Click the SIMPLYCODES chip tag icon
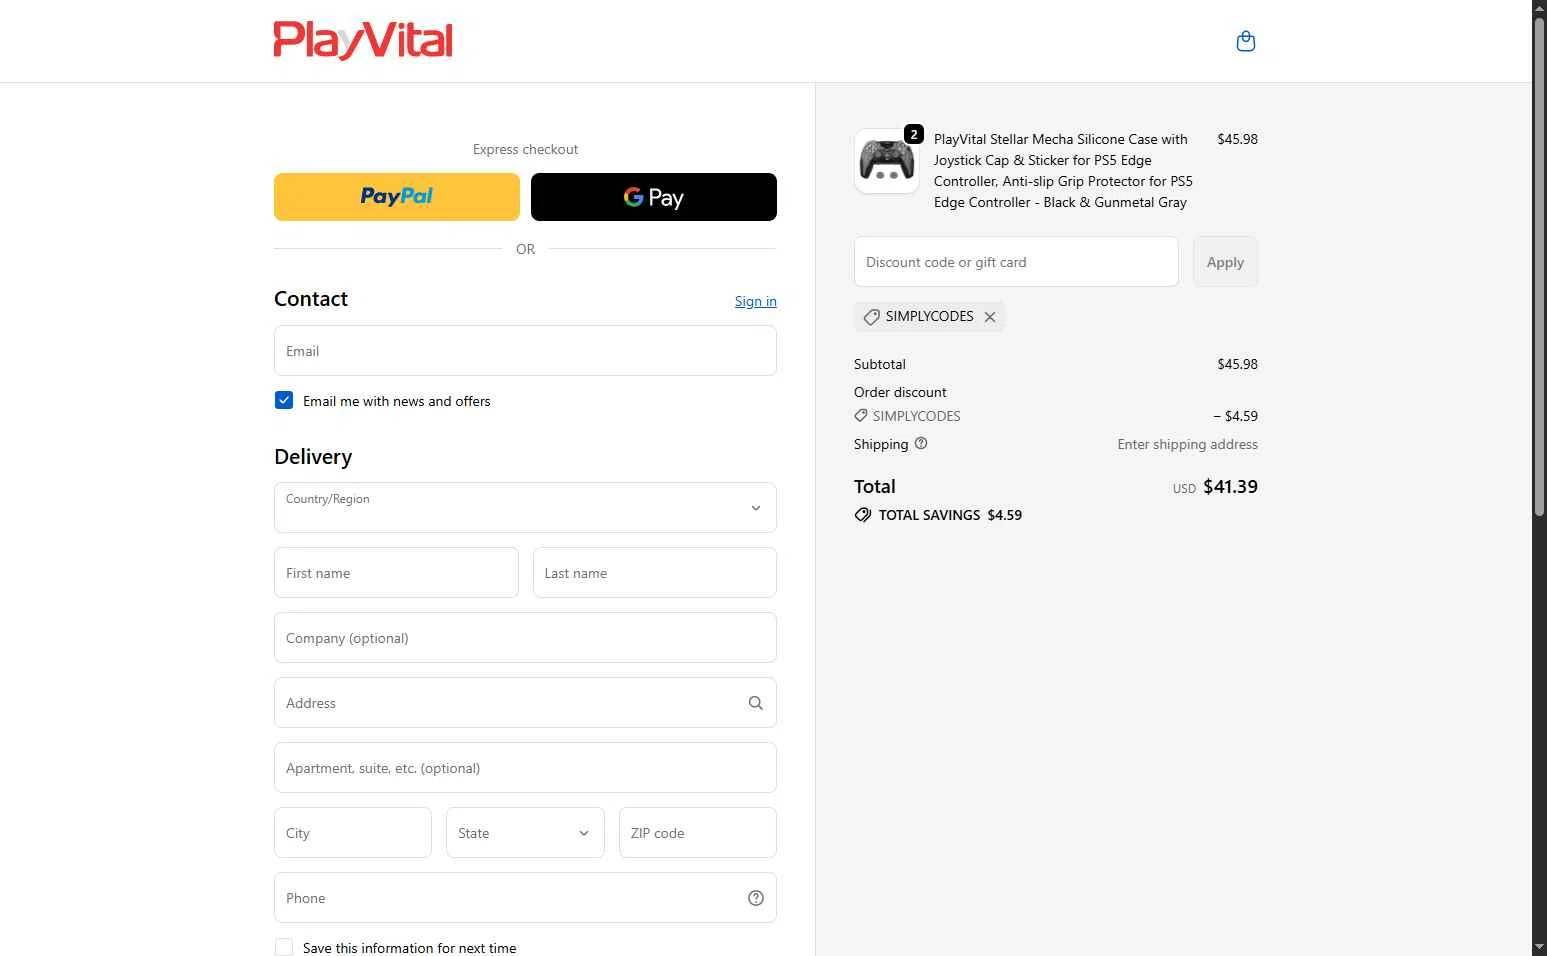The image size is (1547, 956). (x=871, y=317)
